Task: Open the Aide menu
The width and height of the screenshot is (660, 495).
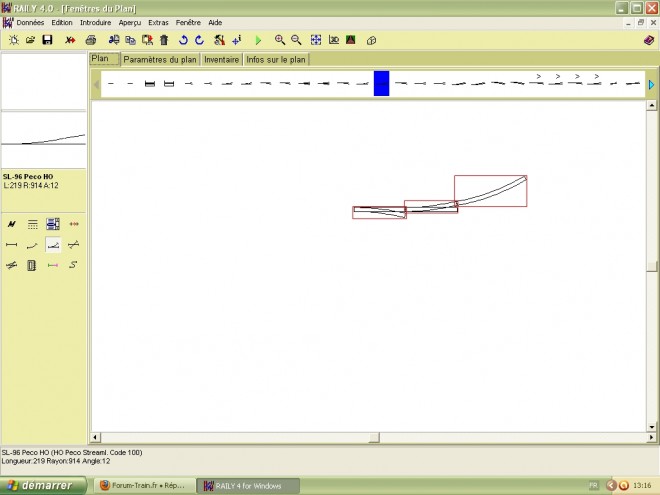Action: (215, 23)
